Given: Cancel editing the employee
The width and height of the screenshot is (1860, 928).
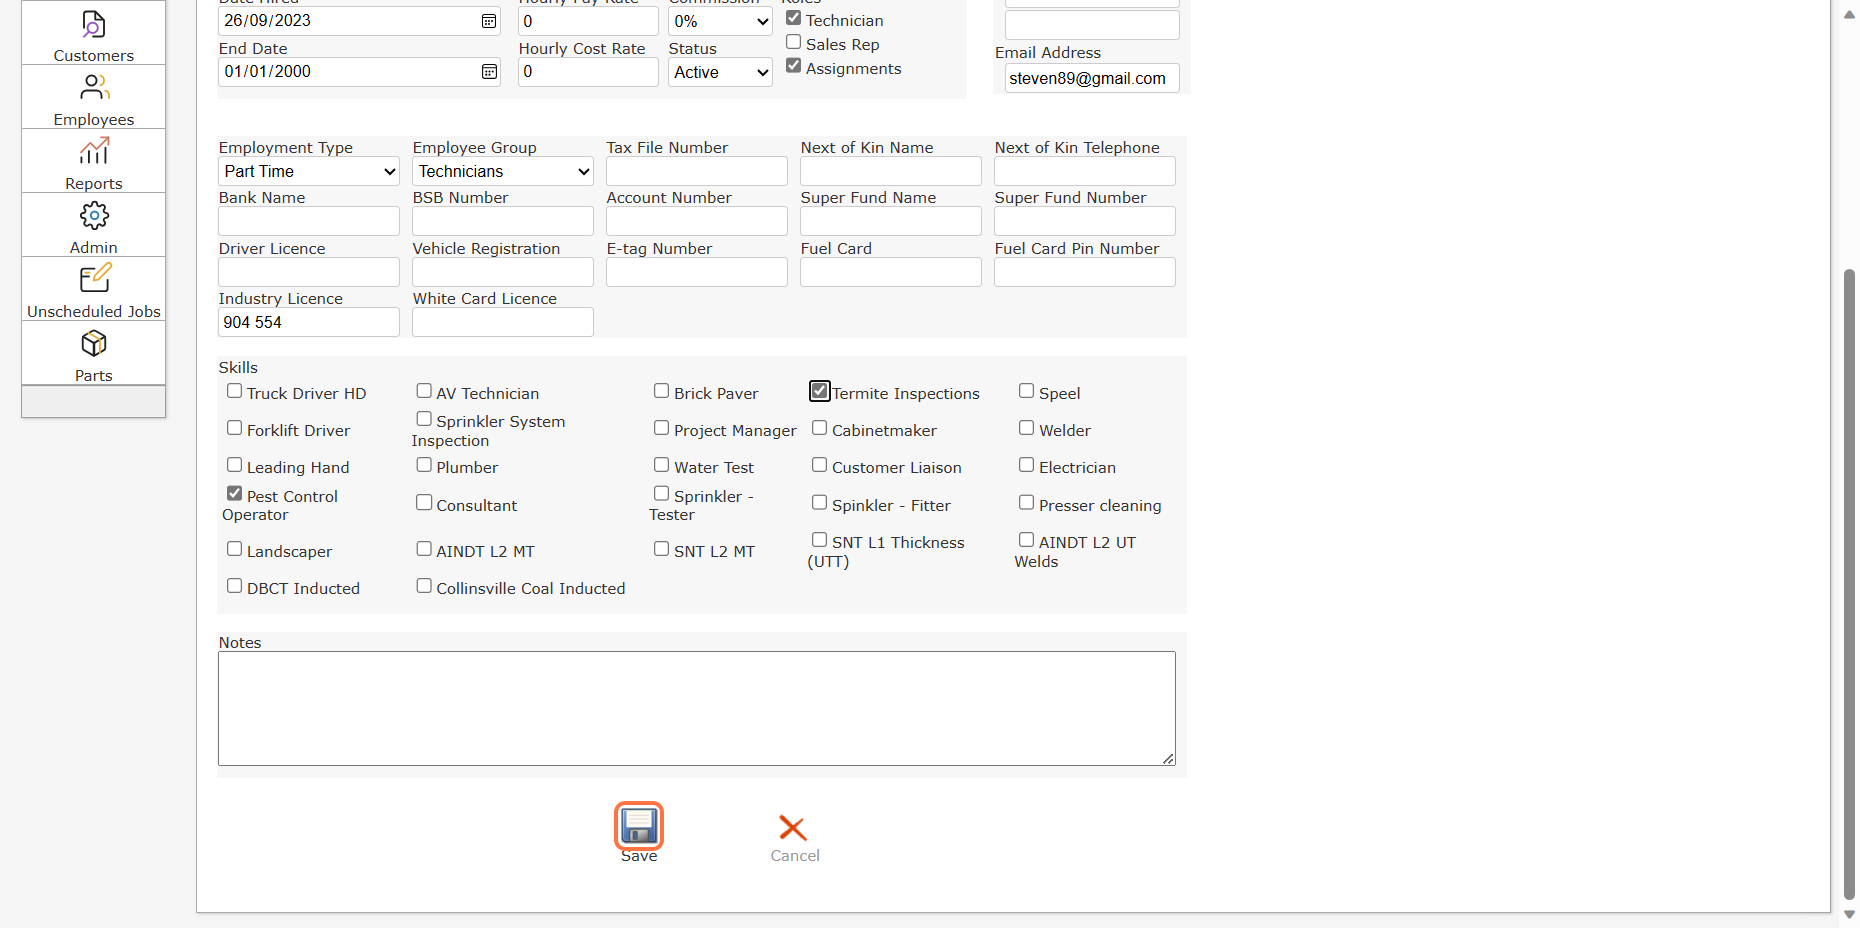Looking at the screenshot, I should coord(793,828).
